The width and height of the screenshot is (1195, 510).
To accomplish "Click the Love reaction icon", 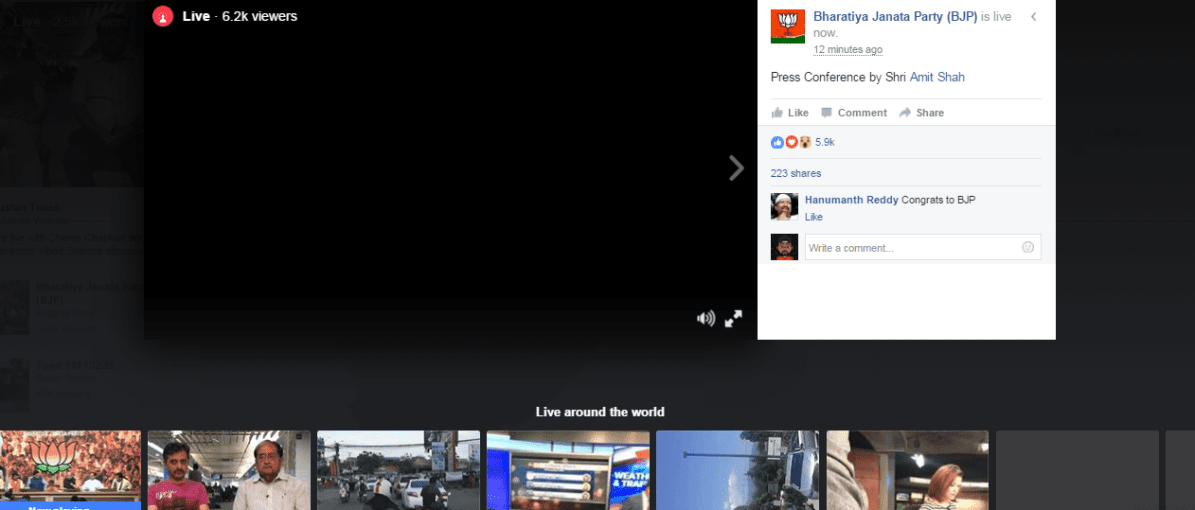I will pos(791,142).
